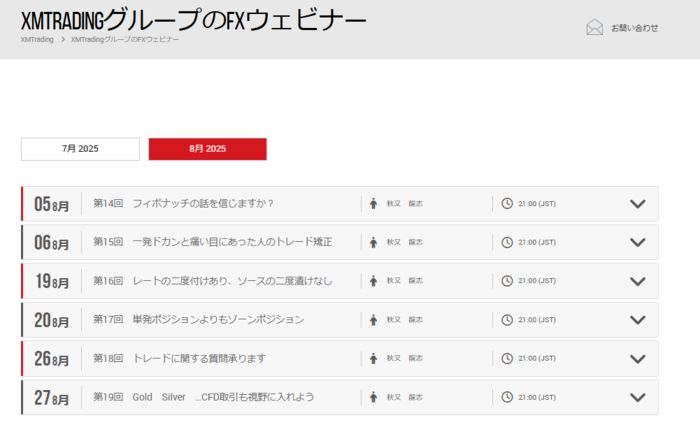The width and height of the screenshot is (700, 448).
Task: Click the presenter icon in 第16回 row
Action: pos(374,281)
